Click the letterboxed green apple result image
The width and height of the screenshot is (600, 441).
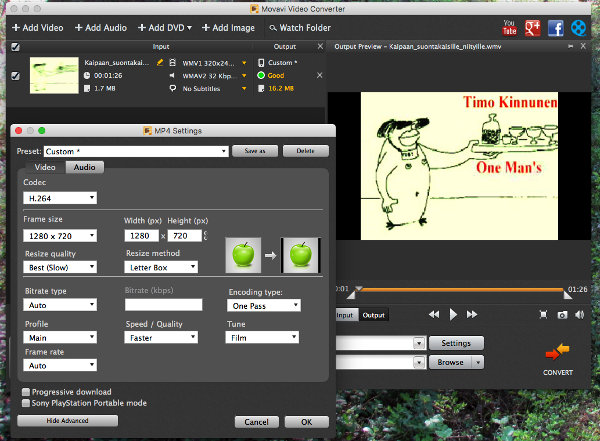click(x=300, y=255)
